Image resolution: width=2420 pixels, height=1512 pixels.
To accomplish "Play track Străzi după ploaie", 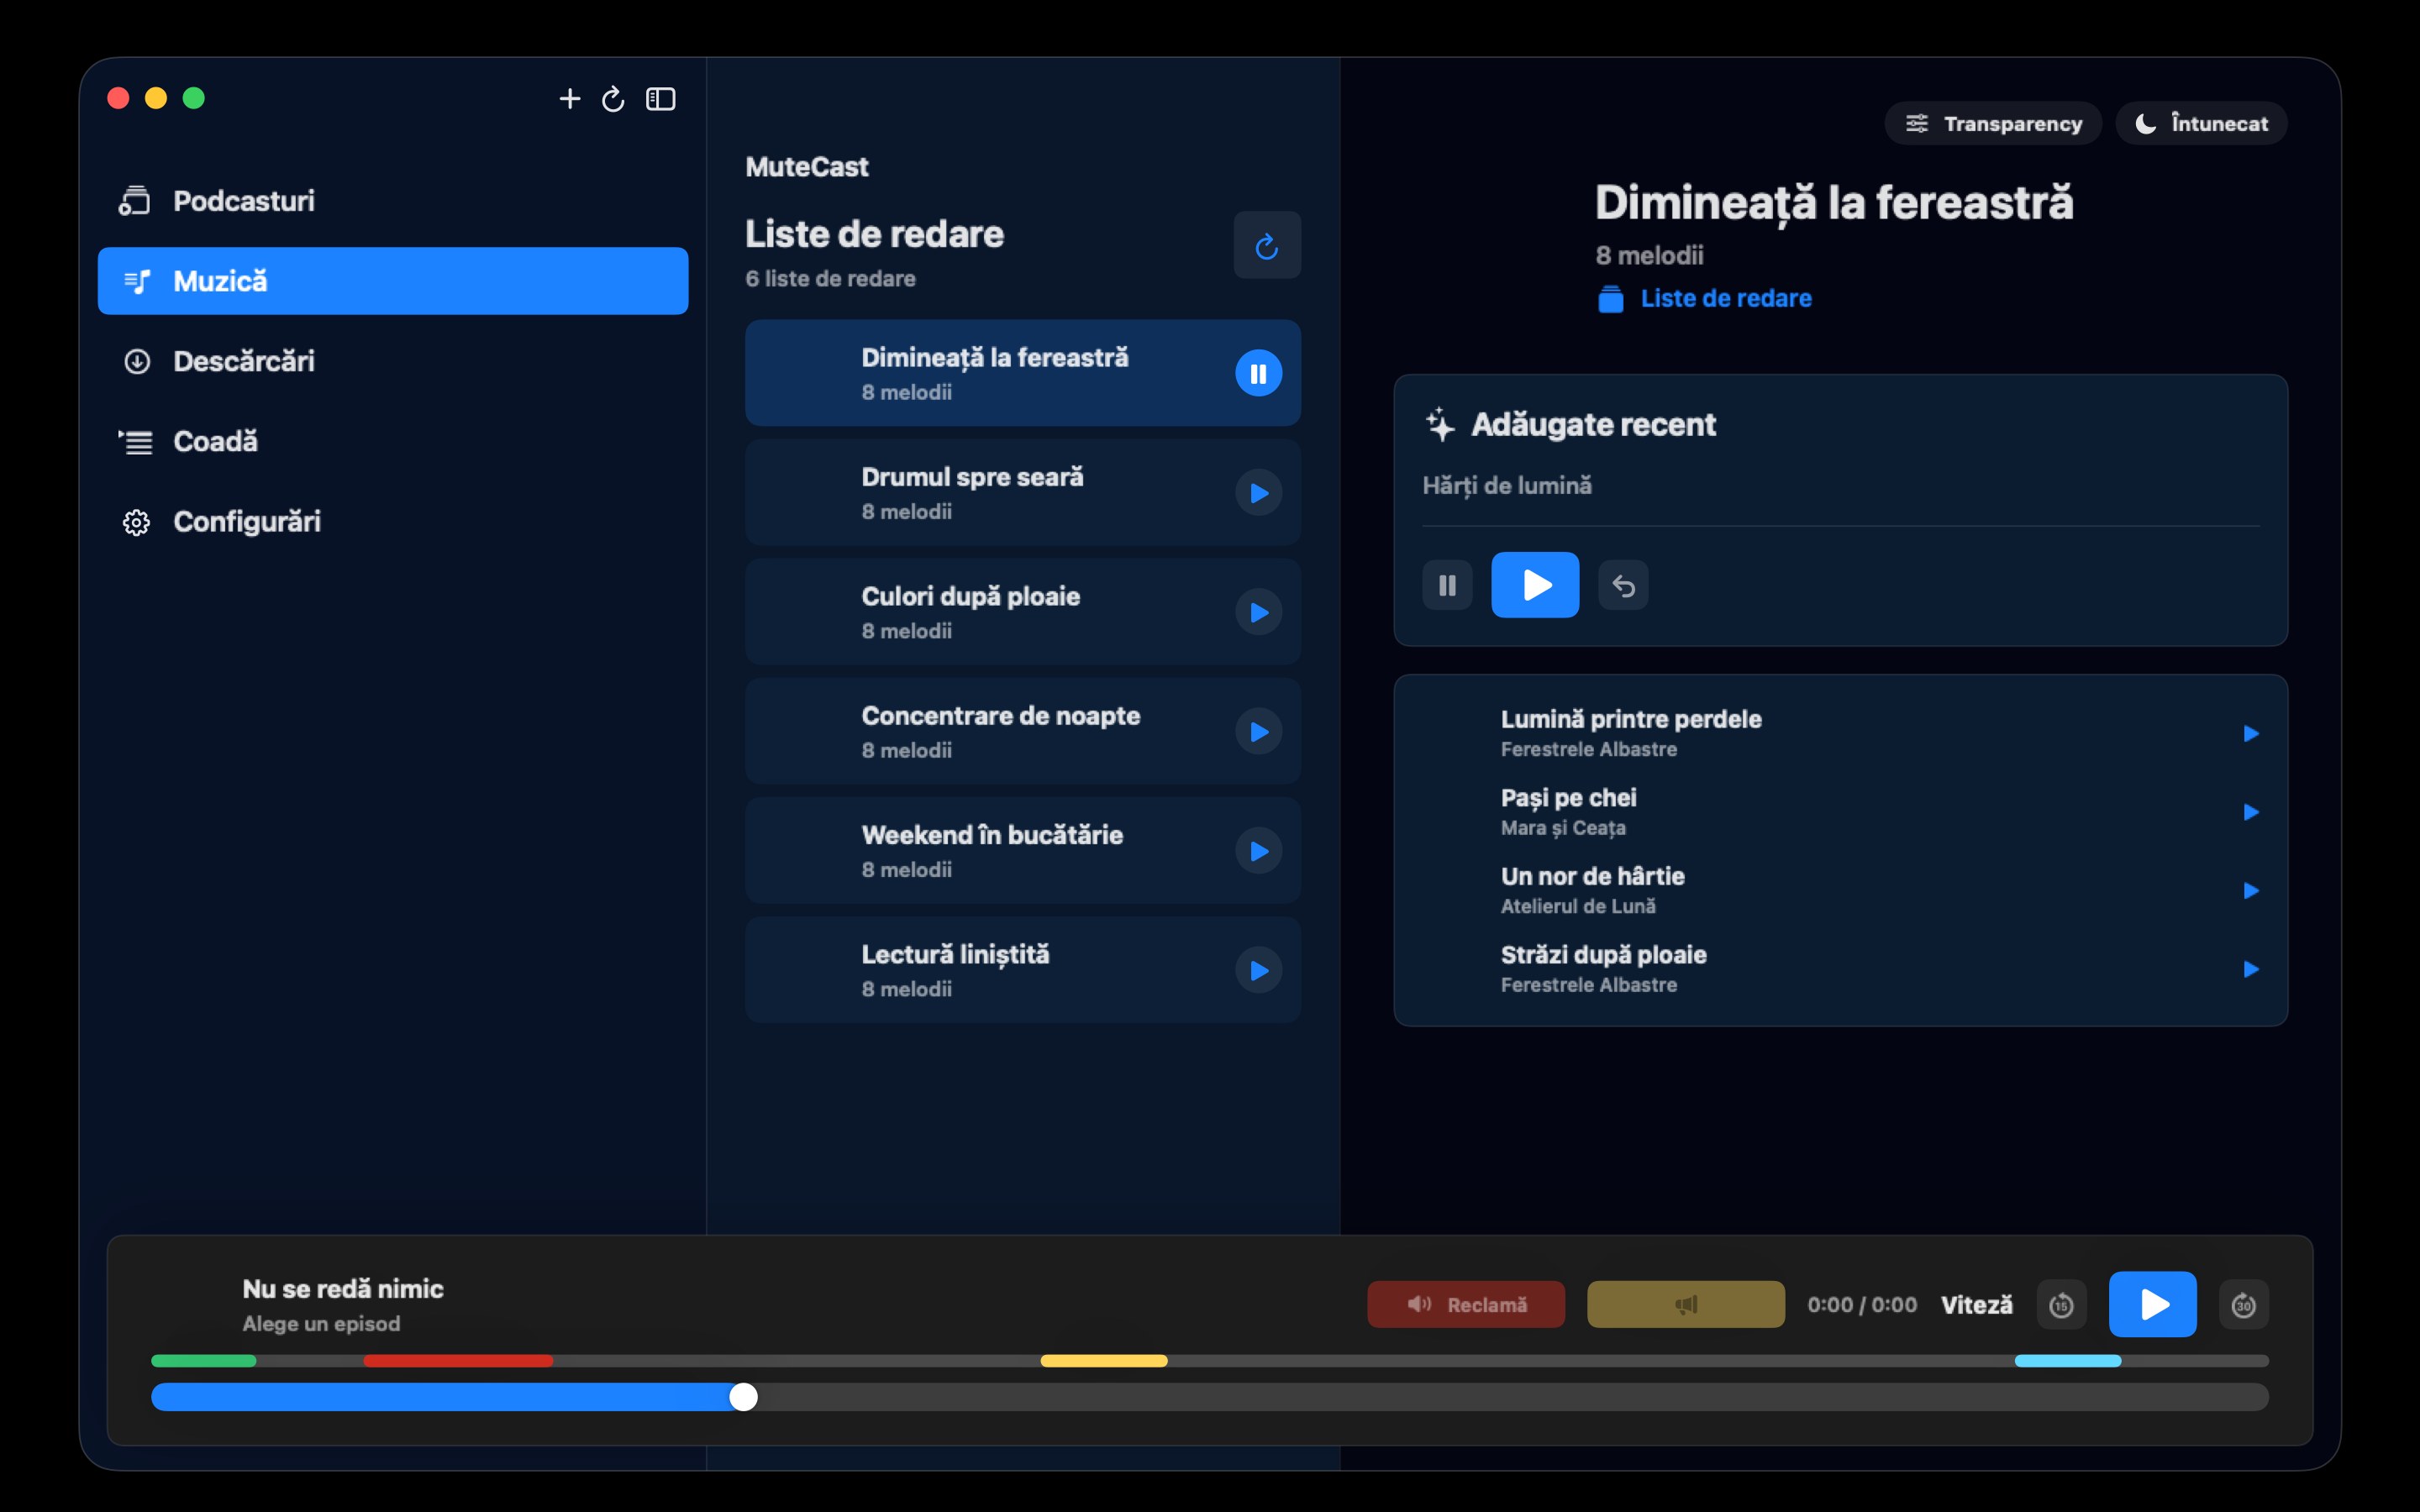I will point(2250,969).
